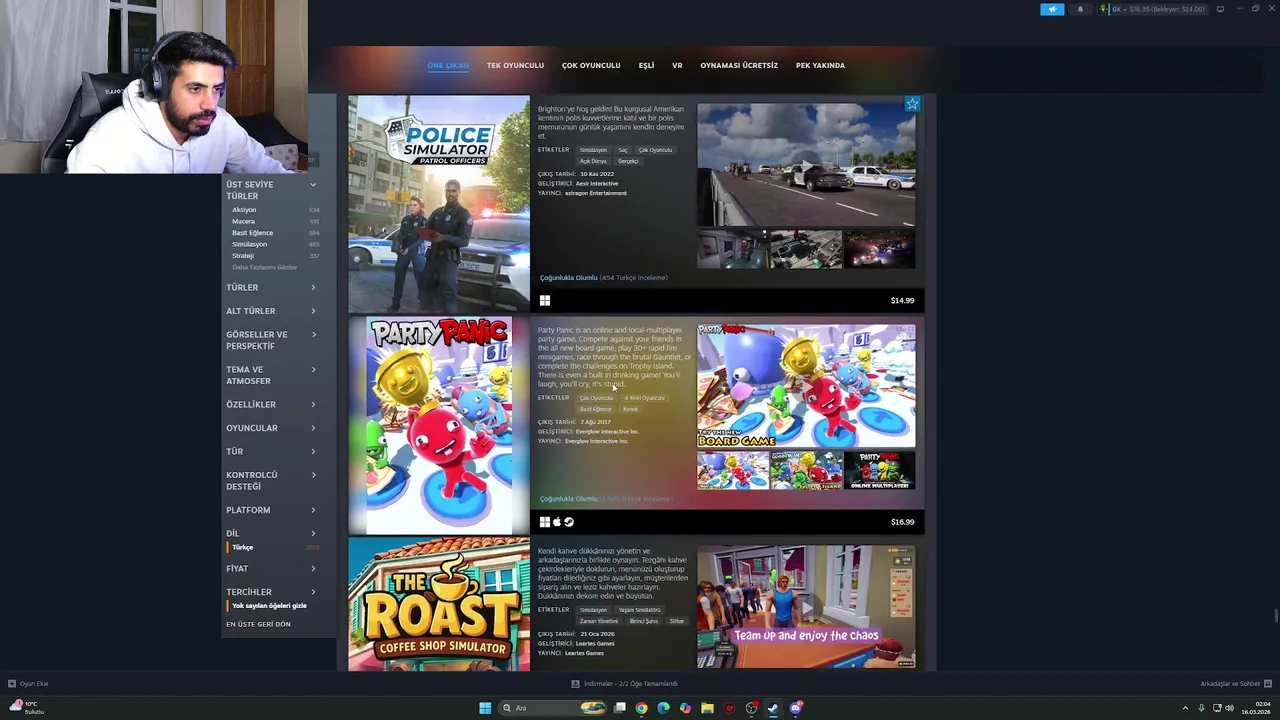This screenshot has width=1280, height=720.
Task: Expand KONTROLCÜ DESTEĞİ section
Action: pos(271,480)
